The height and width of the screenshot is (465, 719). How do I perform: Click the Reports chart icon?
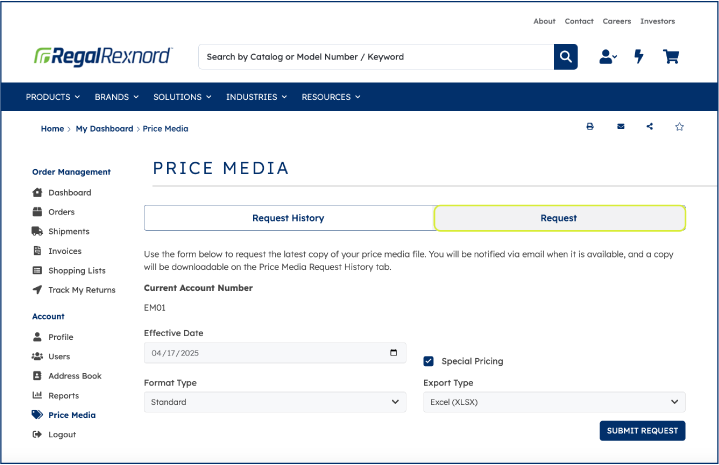coord(37,395)
